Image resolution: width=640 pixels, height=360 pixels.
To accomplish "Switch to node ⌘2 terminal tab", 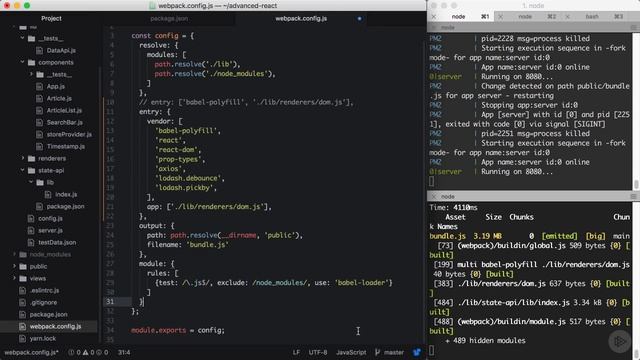I will click(x=528, y=17).
